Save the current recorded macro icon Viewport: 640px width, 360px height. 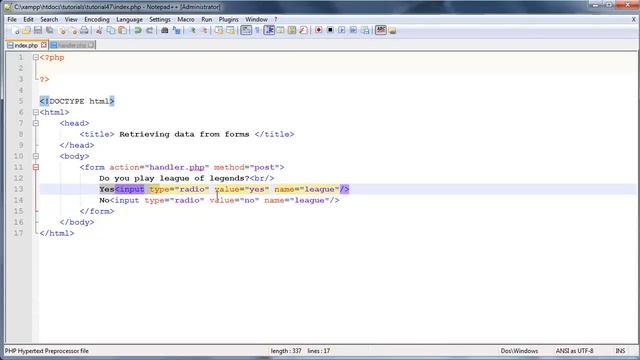(x=365, y=31)
